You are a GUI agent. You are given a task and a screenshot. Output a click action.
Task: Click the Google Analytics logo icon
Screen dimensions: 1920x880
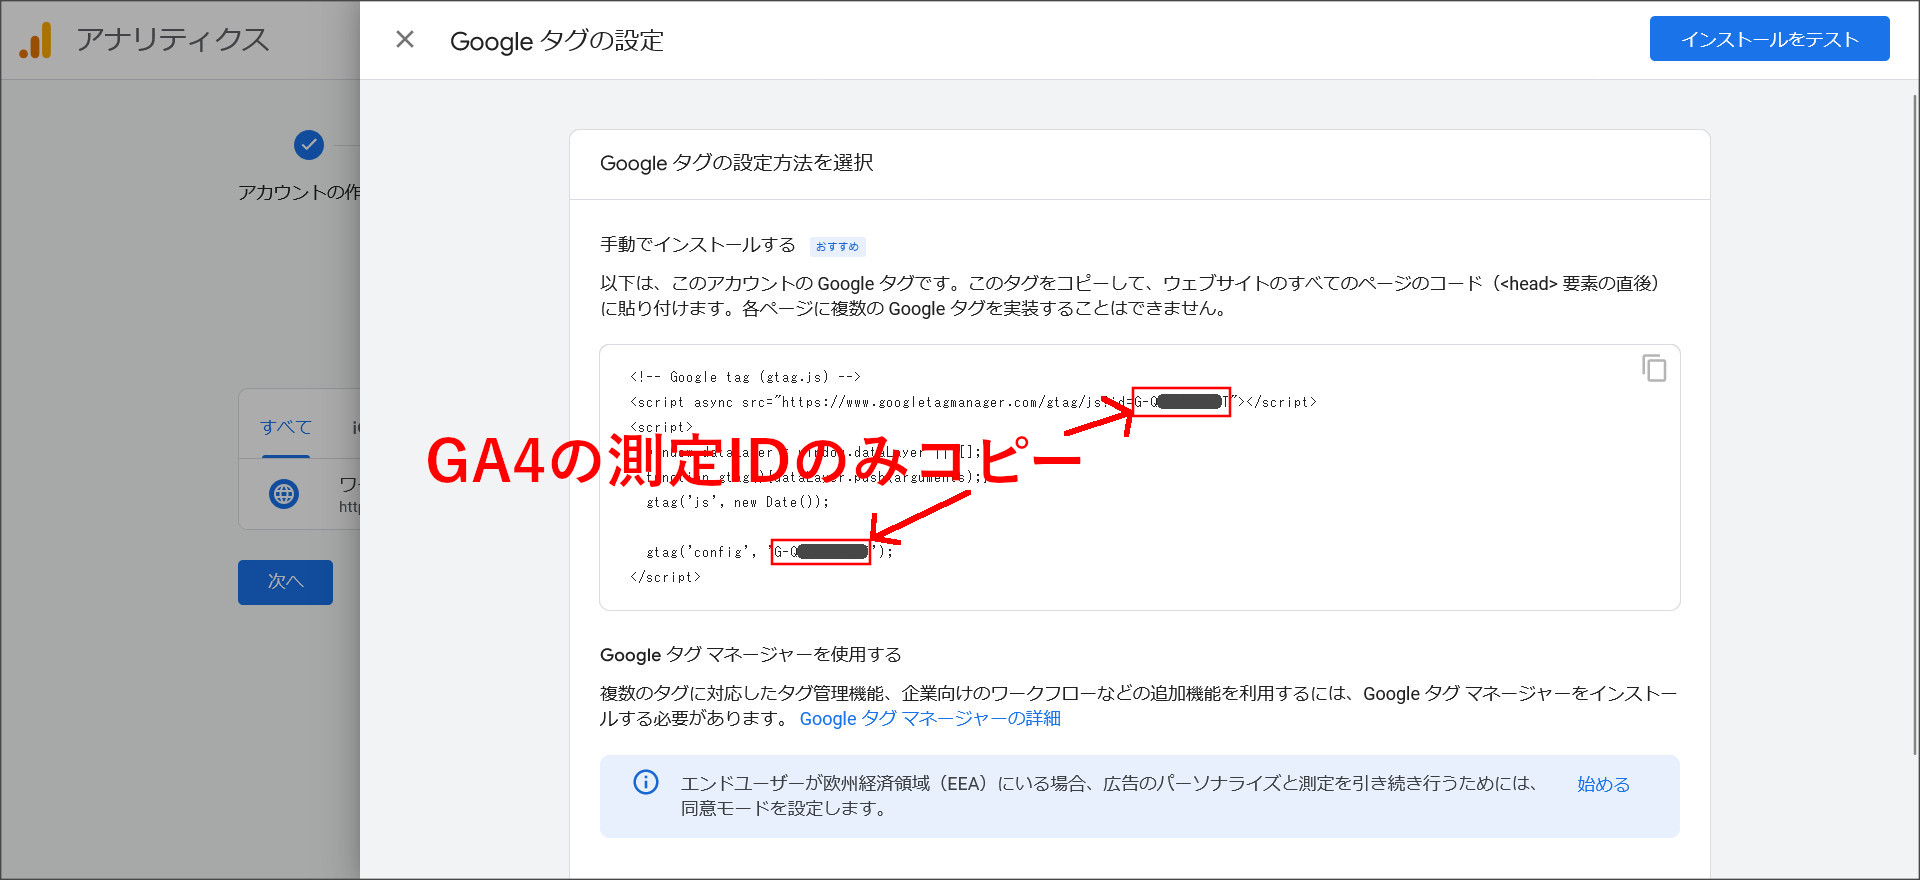tap(36, 40)
